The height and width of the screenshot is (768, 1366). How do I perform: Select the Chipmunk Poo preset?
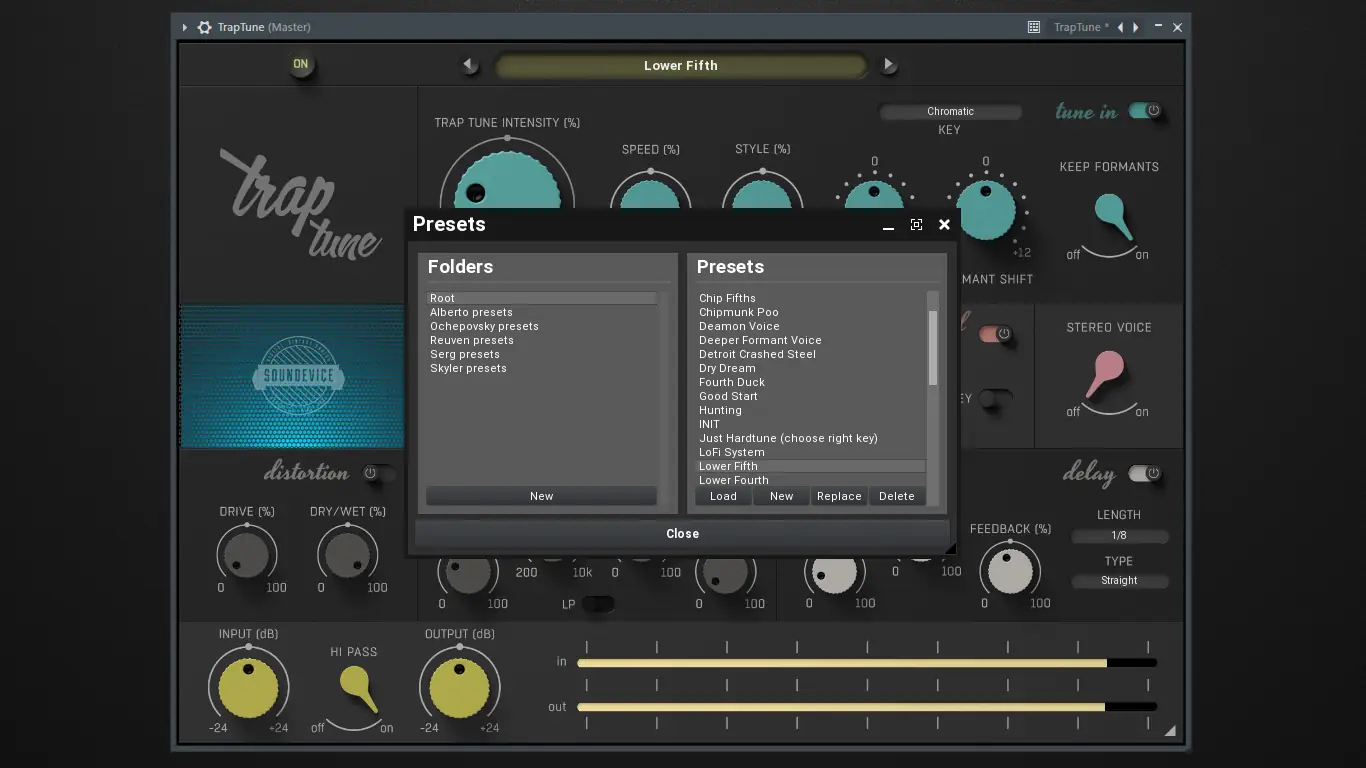point(811,312)
